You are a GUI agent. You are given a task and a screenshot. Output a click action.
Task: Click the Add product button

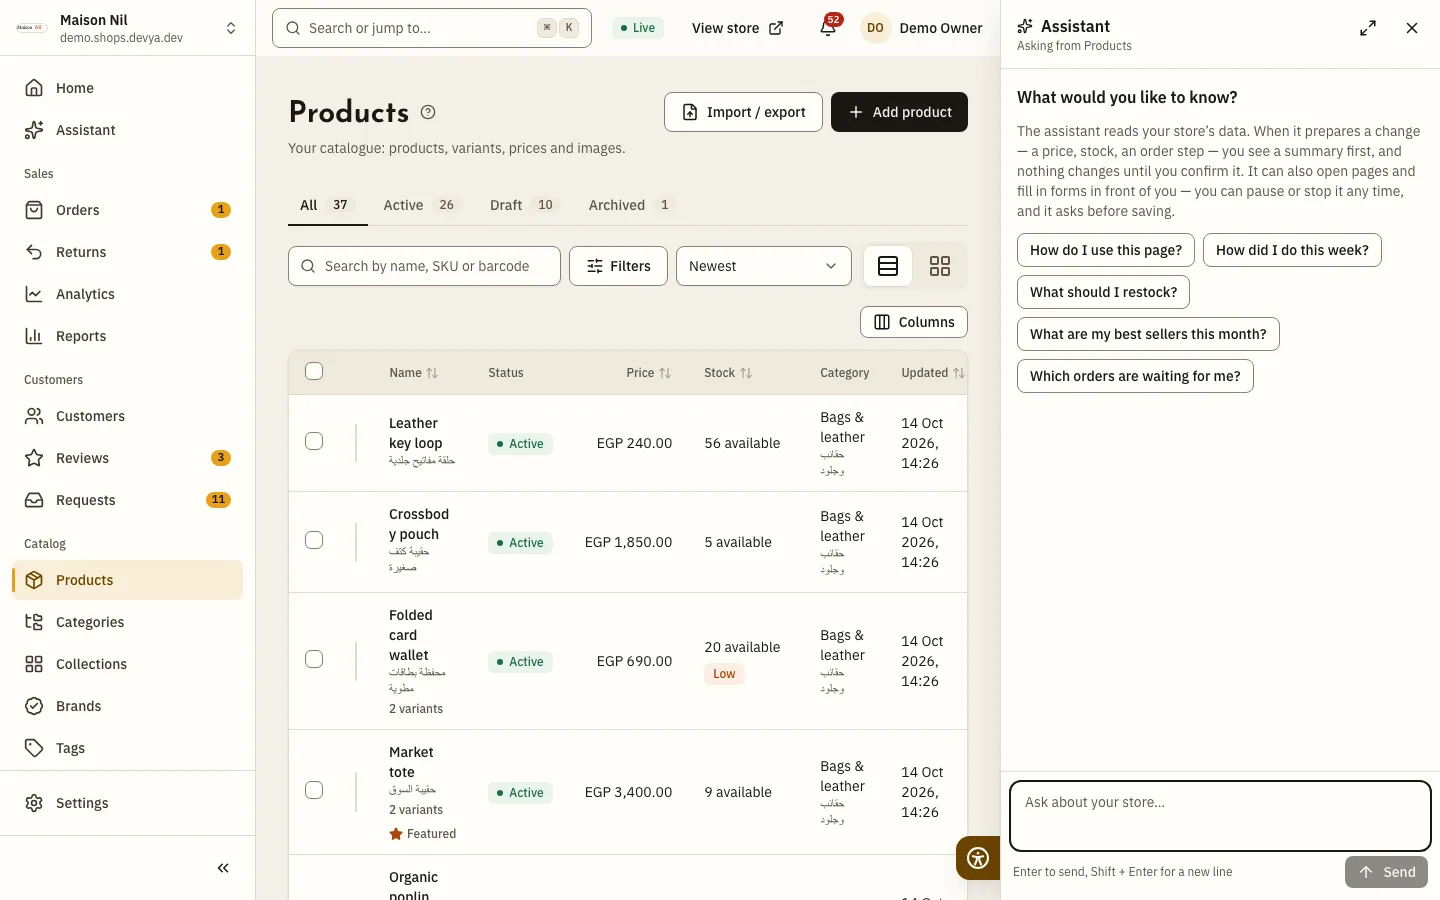point(899,112)
